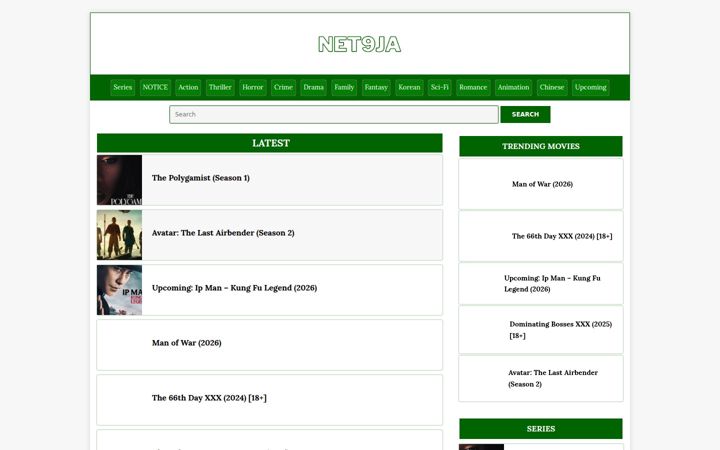720x450 pixels.
Task: Open the Series category
Action: pyautogui.click(x=123, y=87)
